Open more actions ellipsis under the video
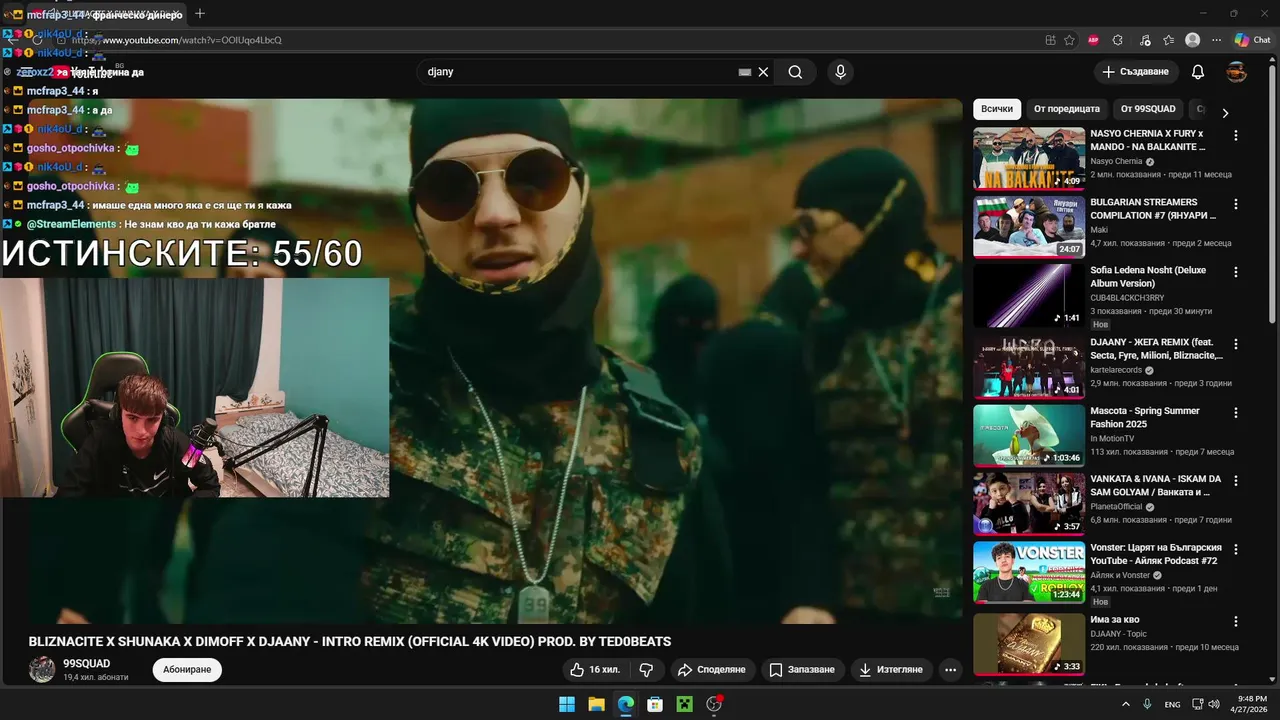The width and height of the screenshot is (1280, 720). 951,669
